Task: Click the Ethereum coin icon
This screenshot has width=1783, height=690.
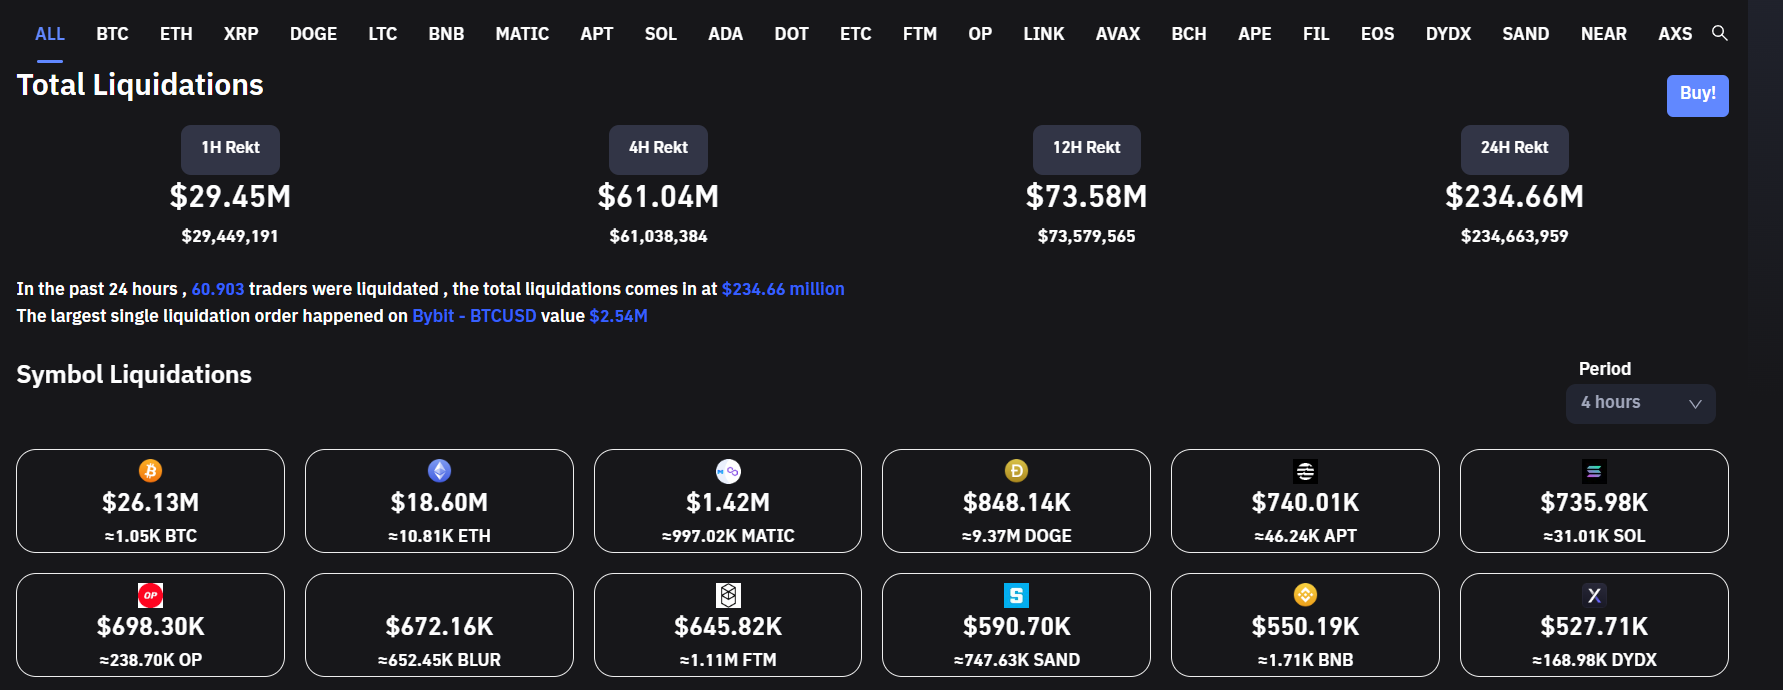Action: [x=439, y=471]
